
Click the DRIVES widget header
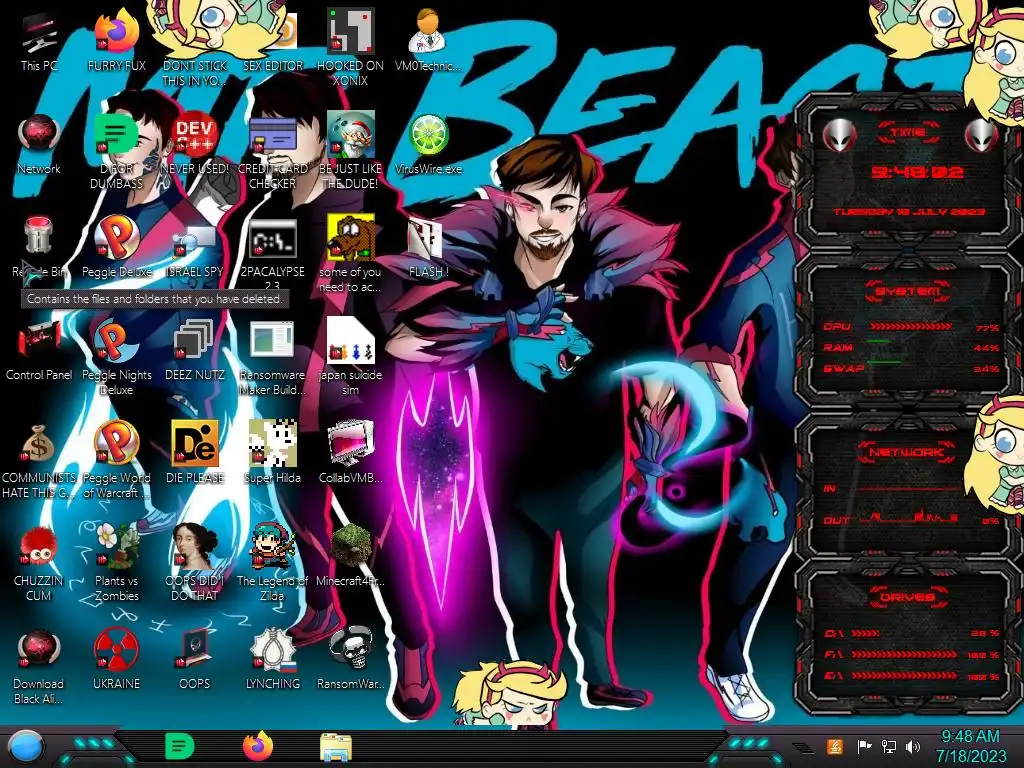click(x=907, y=596)
